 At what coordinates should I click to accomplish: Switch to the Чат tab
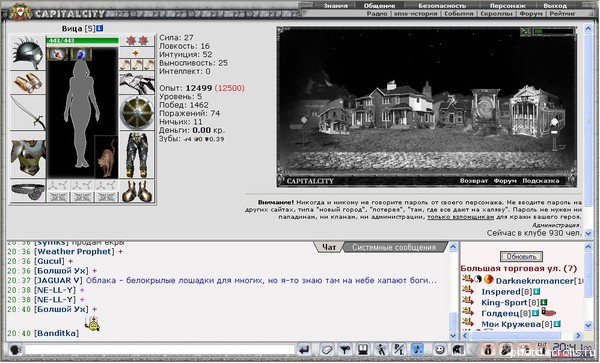329,247
